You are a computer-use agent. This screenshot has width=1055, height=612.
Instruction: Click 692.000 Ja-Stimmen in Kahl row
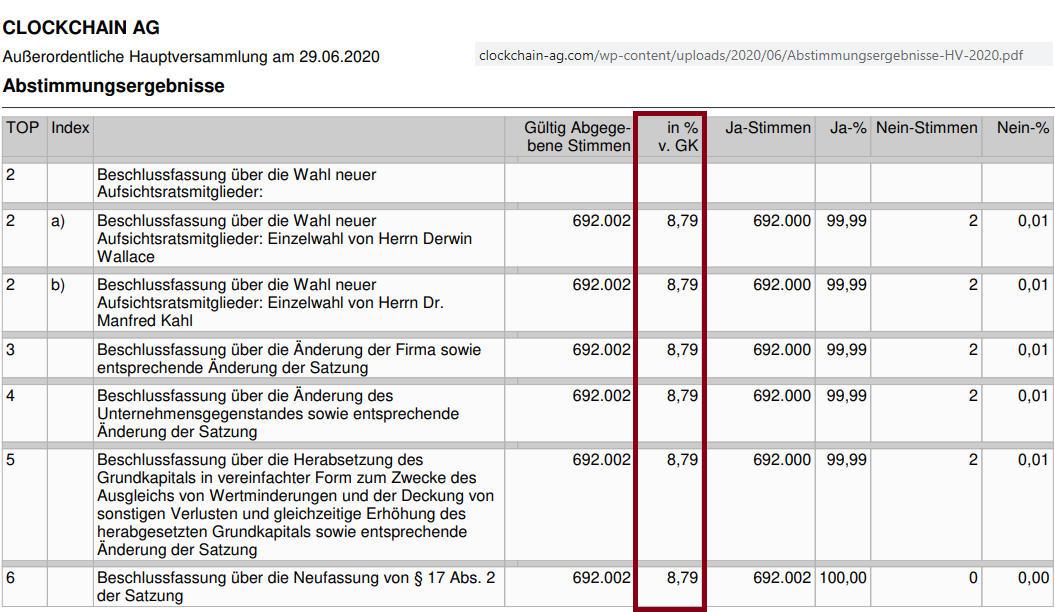pos(782,284)
